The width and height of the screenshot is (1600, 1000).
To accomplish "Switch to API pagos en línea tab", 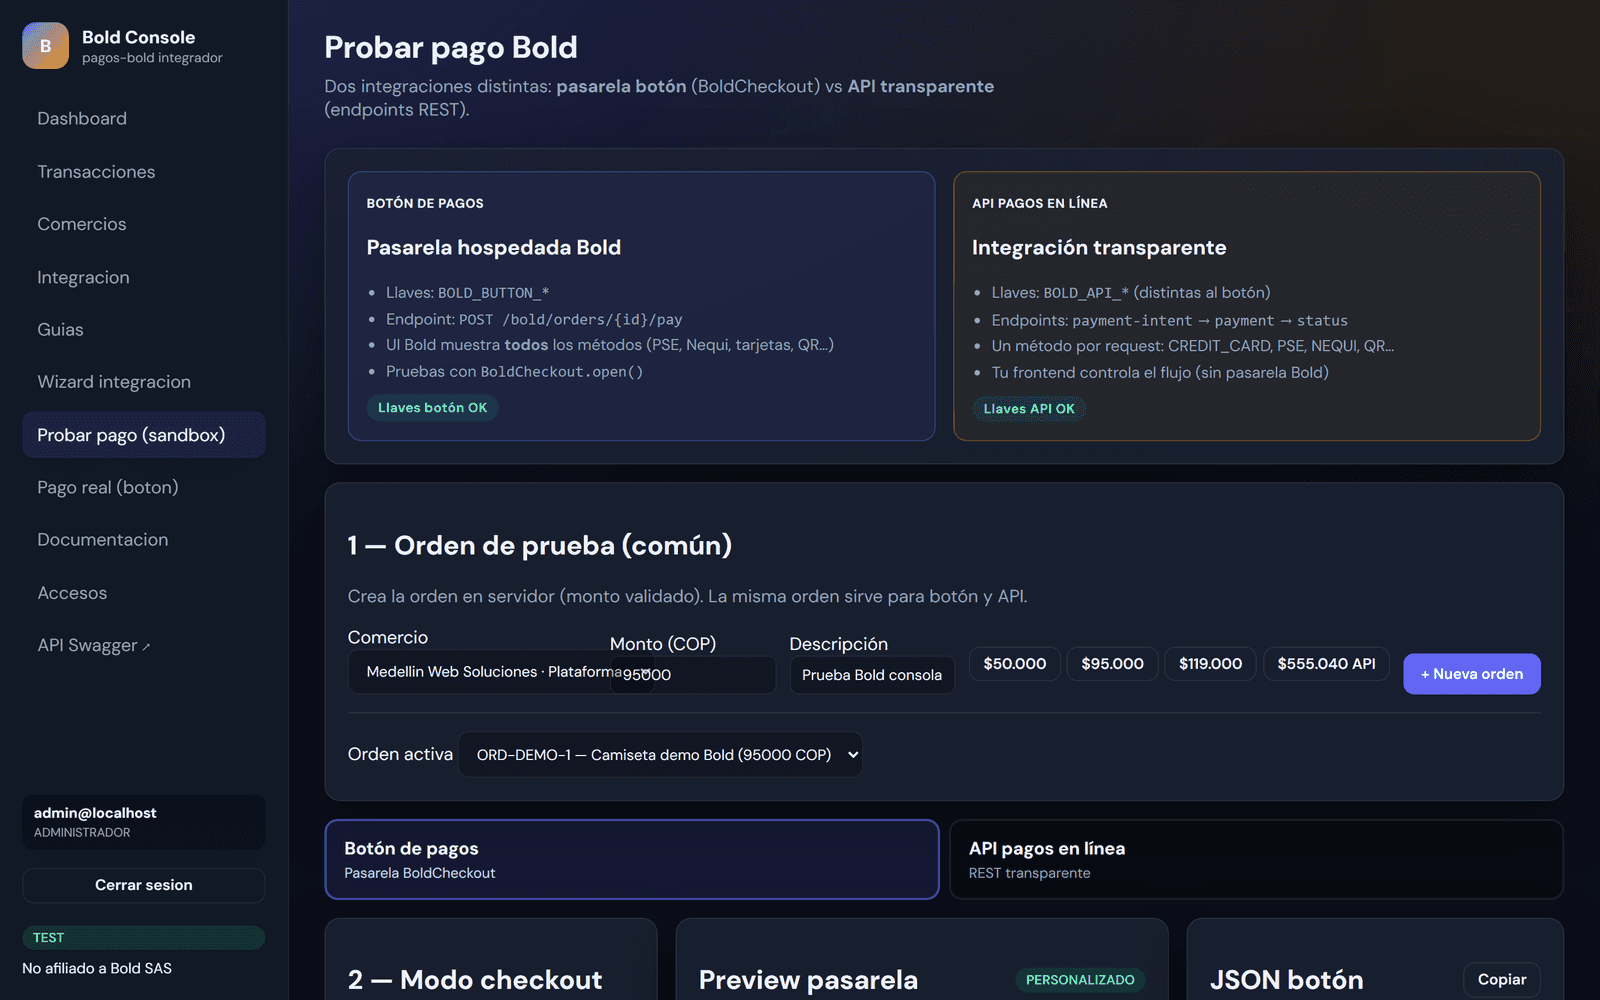I will [1256, 860].
